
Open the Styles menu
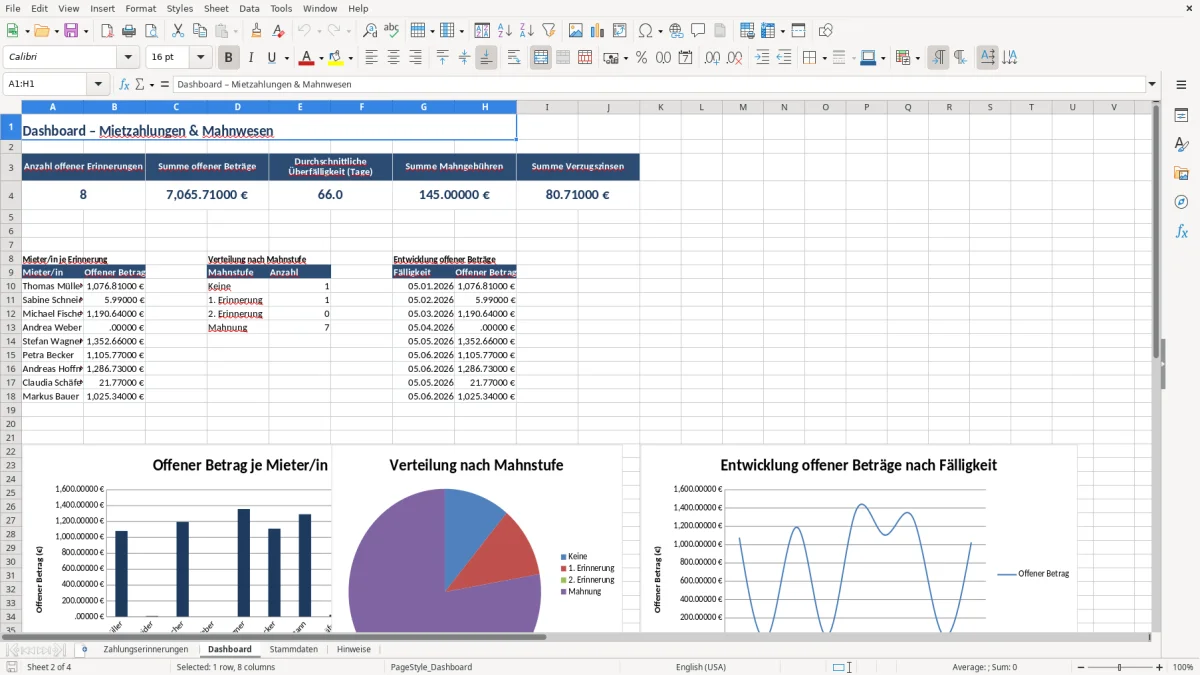pyautogui.click(x=180, y=8)
